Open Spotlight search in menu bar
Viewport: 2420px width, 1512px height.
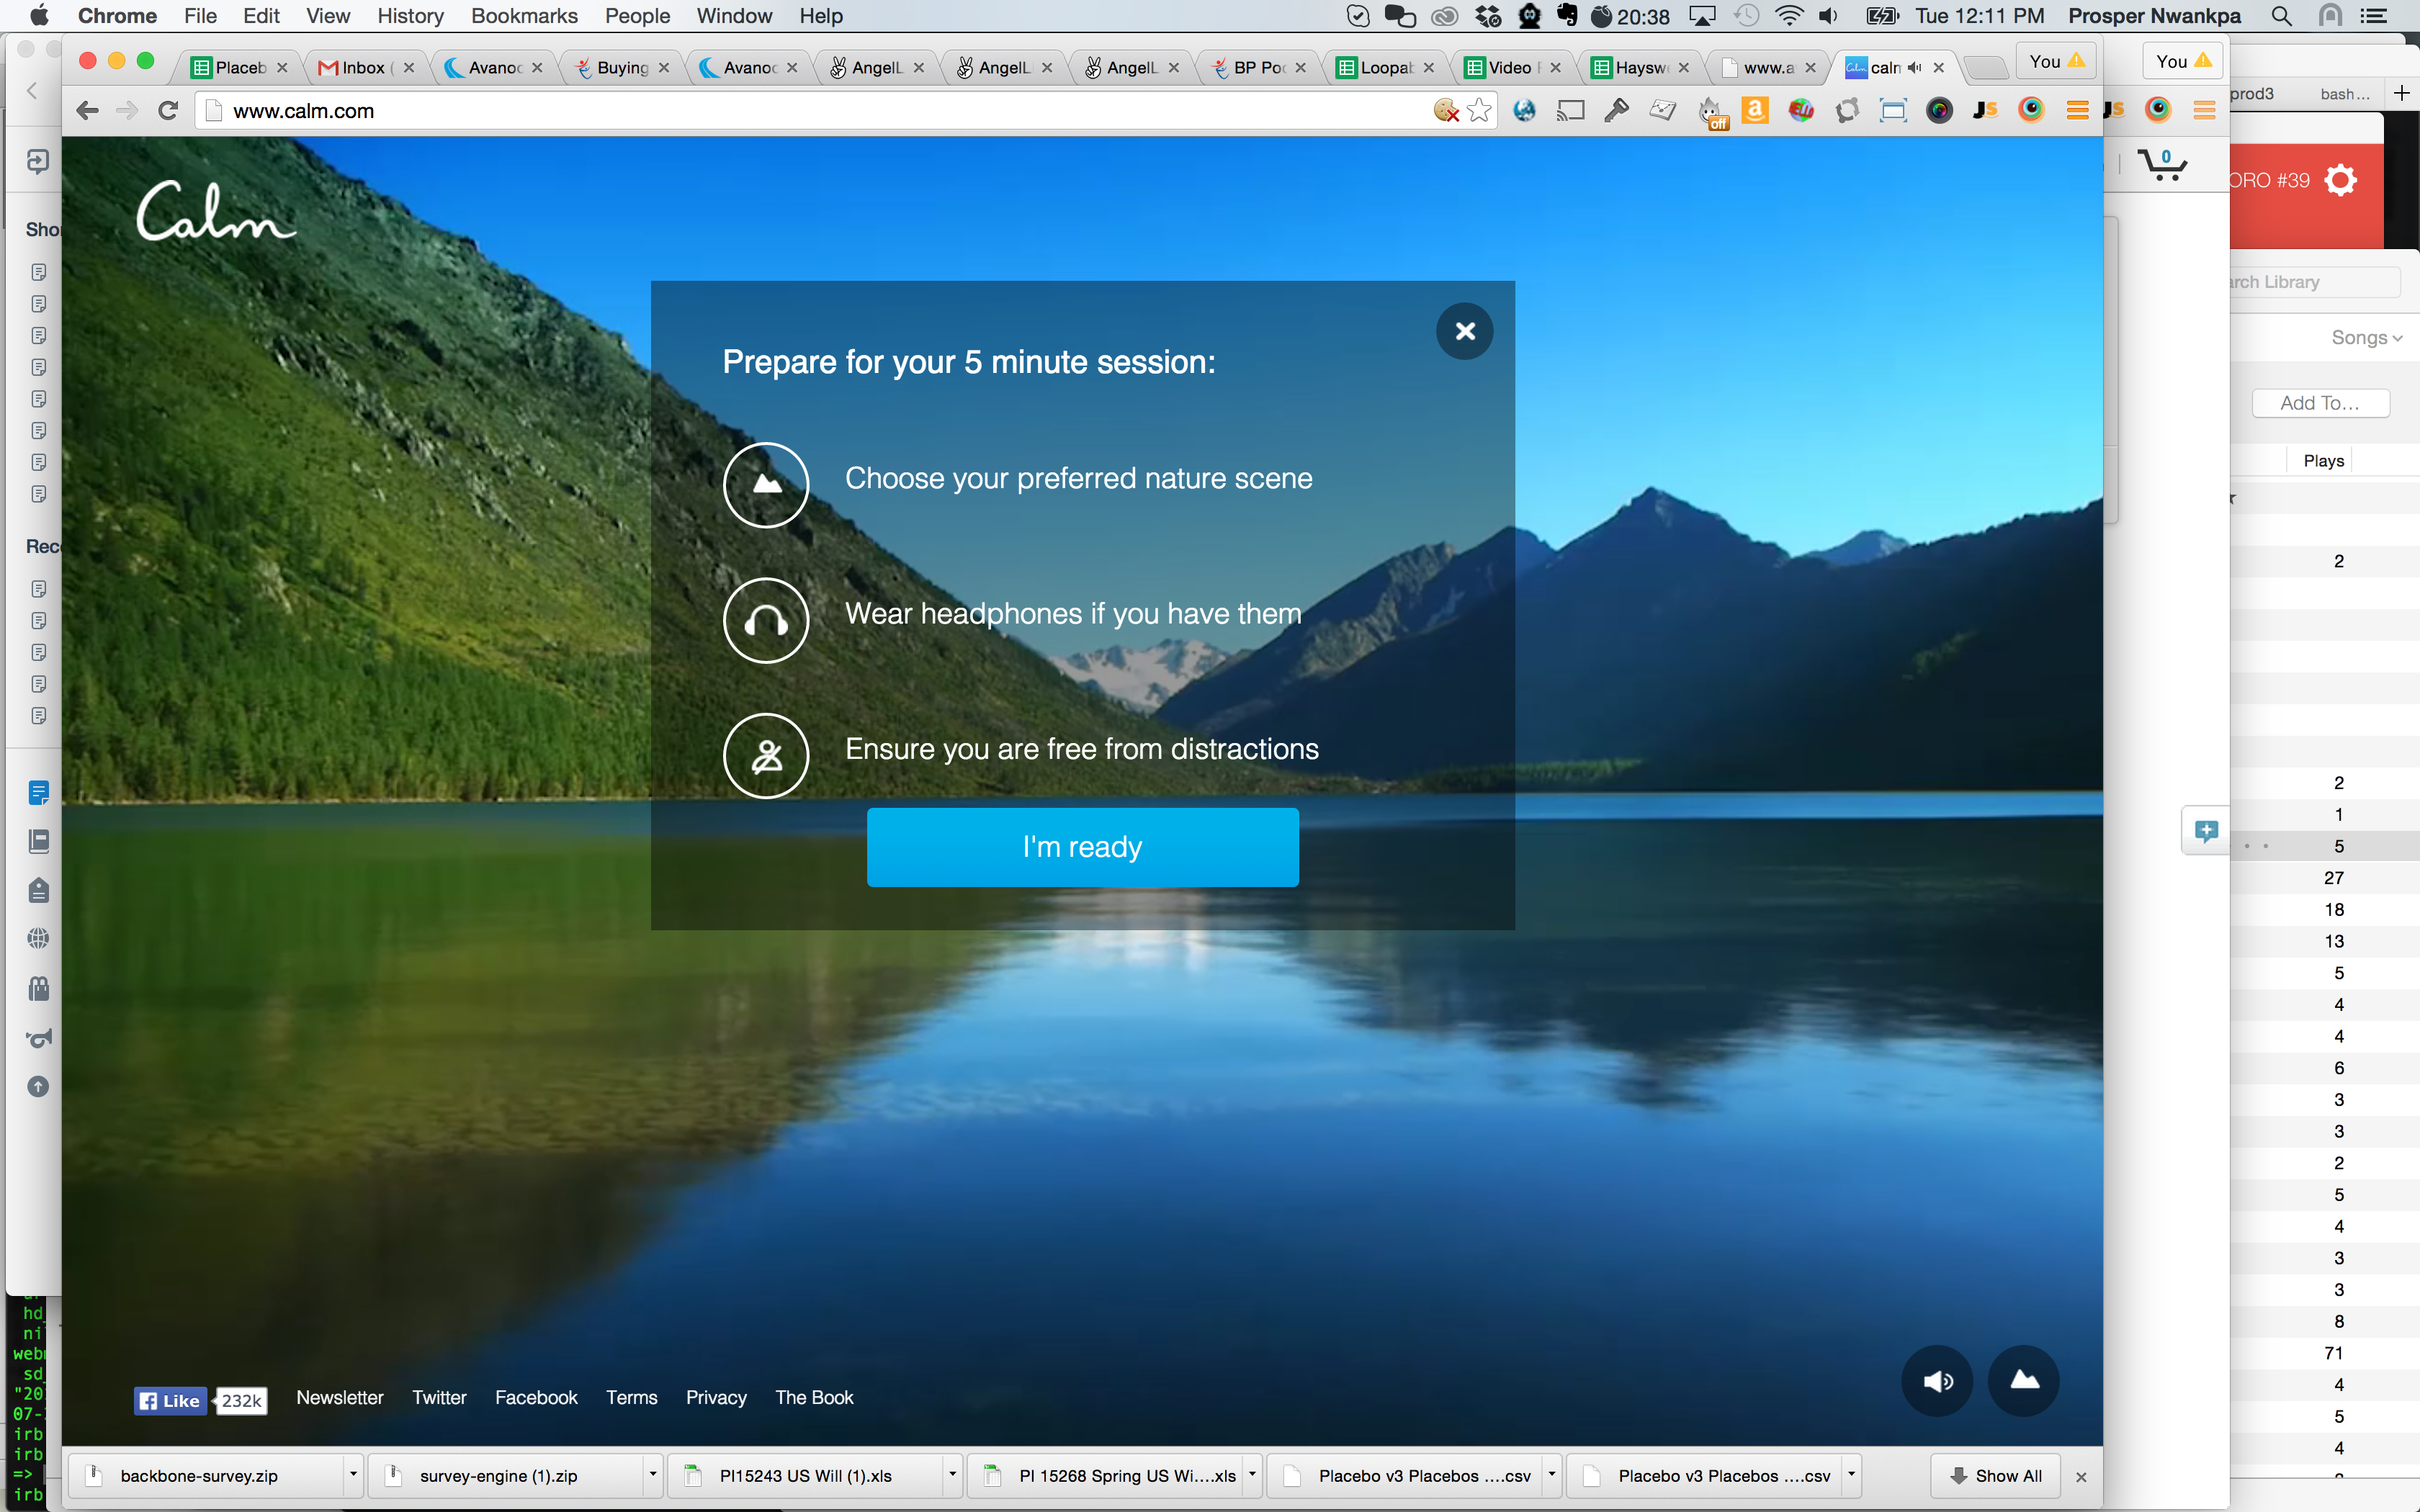tap(2281, 16)
